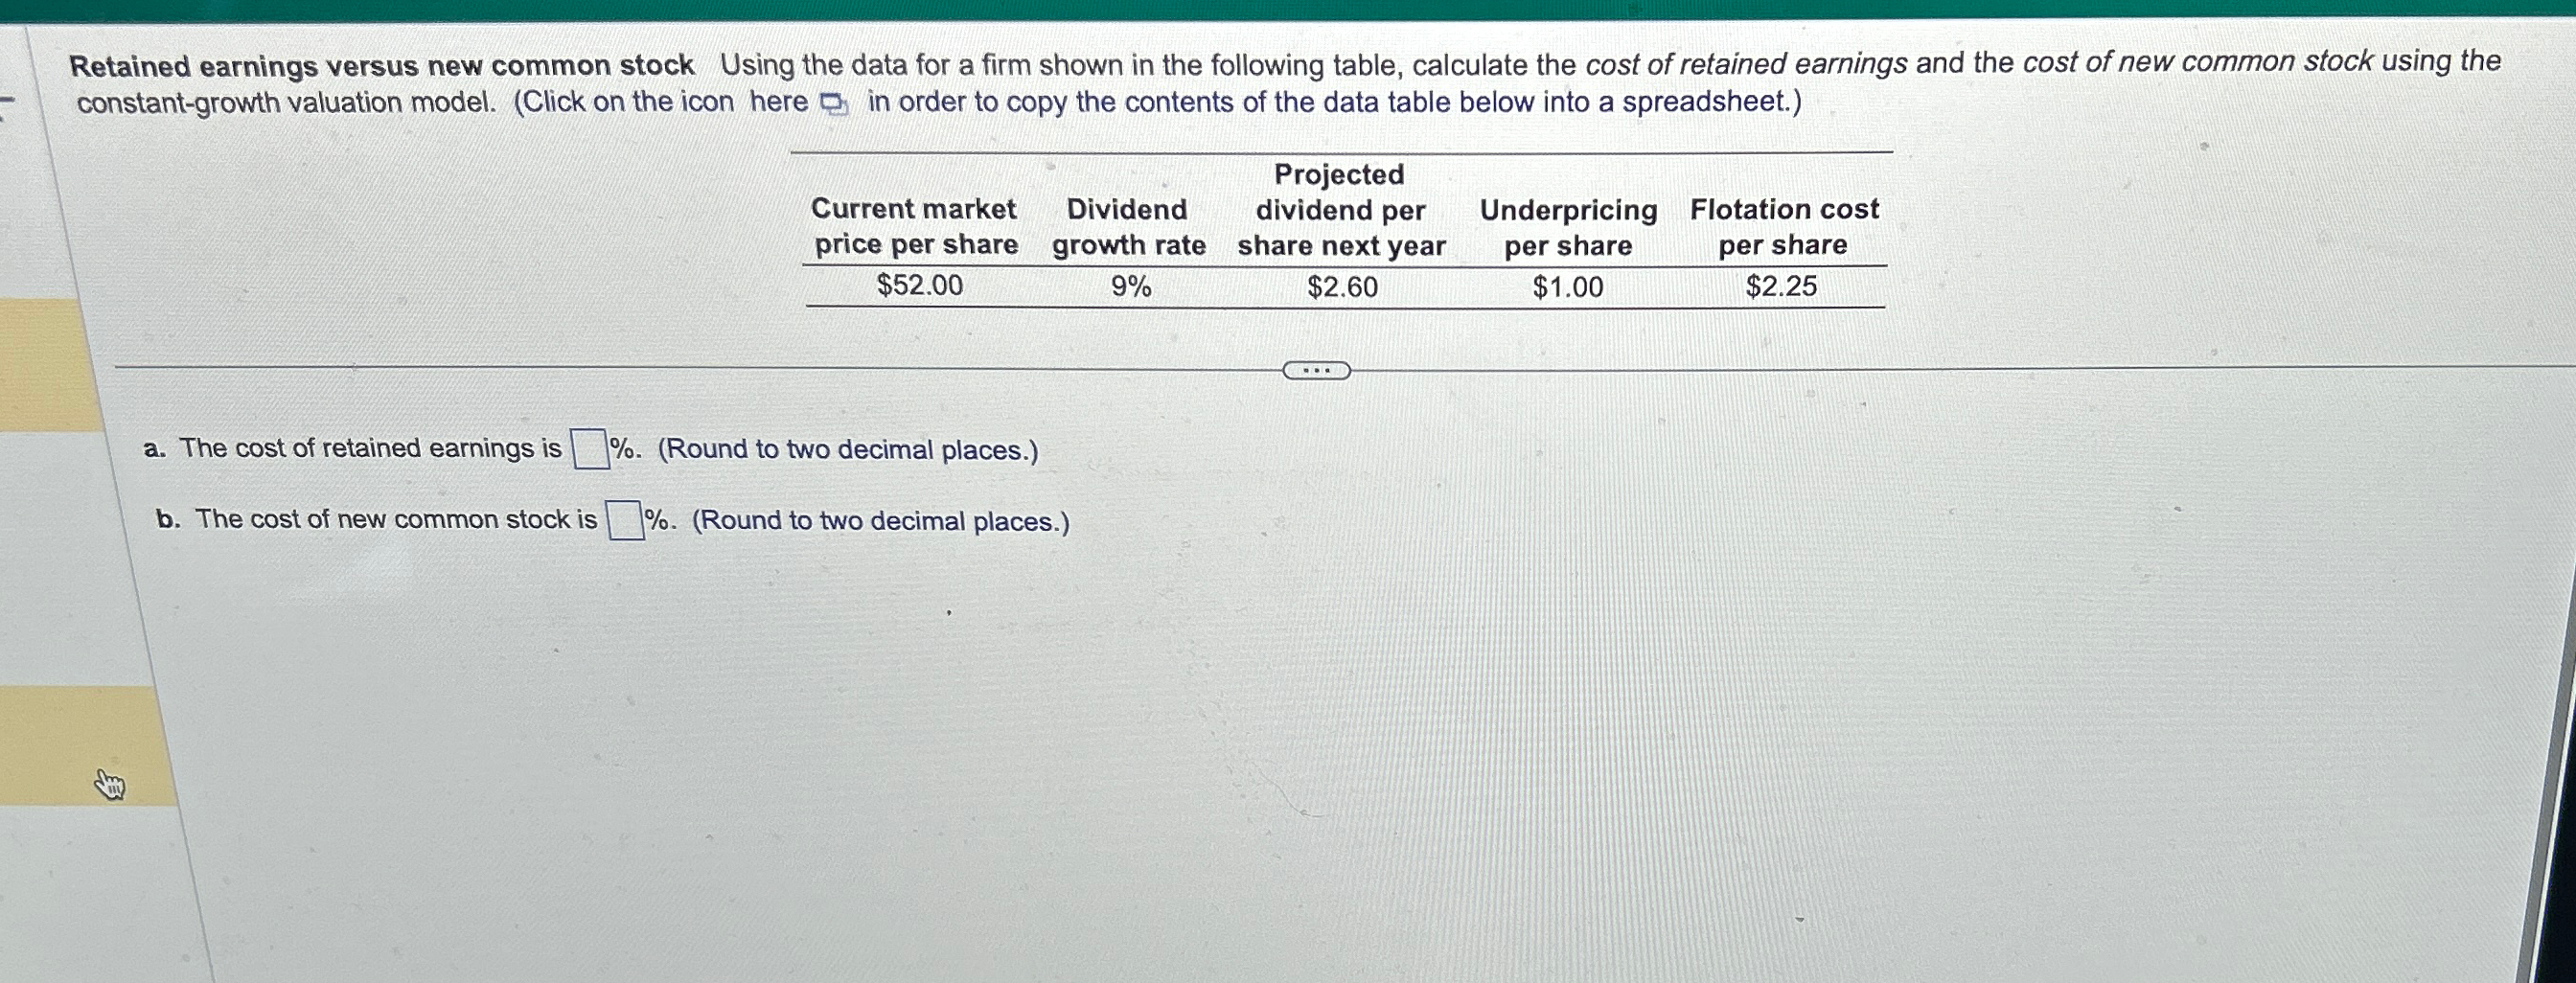This screenshot has width=2576, height=983.
Task: Click the 9% dividend growth rate cell
Action: (1131, 287)
